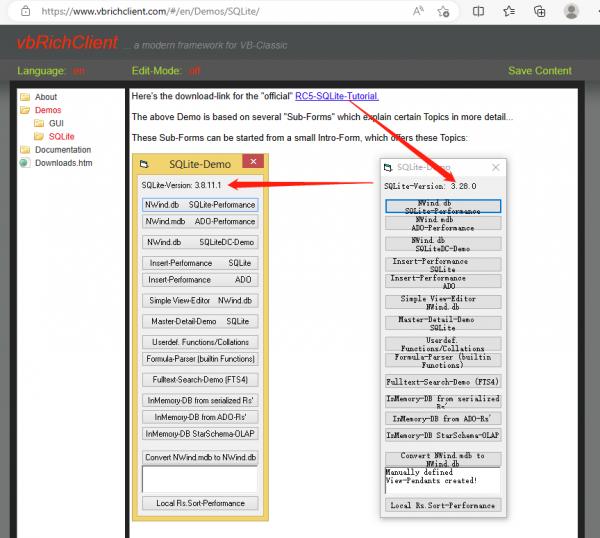
Task: Open the split screen browser icon
Action: click(x=478, y=11)
